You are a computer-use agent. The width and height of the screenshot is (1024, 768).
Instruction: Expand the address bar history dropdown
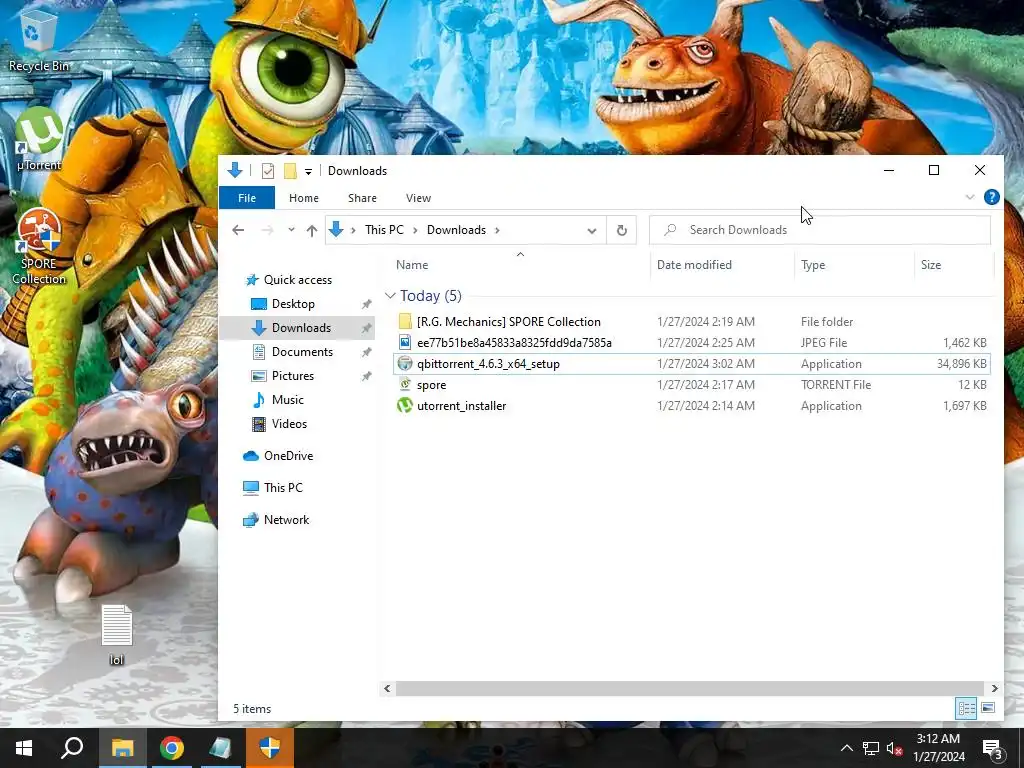pyautogui.click(x=592, y=231)
